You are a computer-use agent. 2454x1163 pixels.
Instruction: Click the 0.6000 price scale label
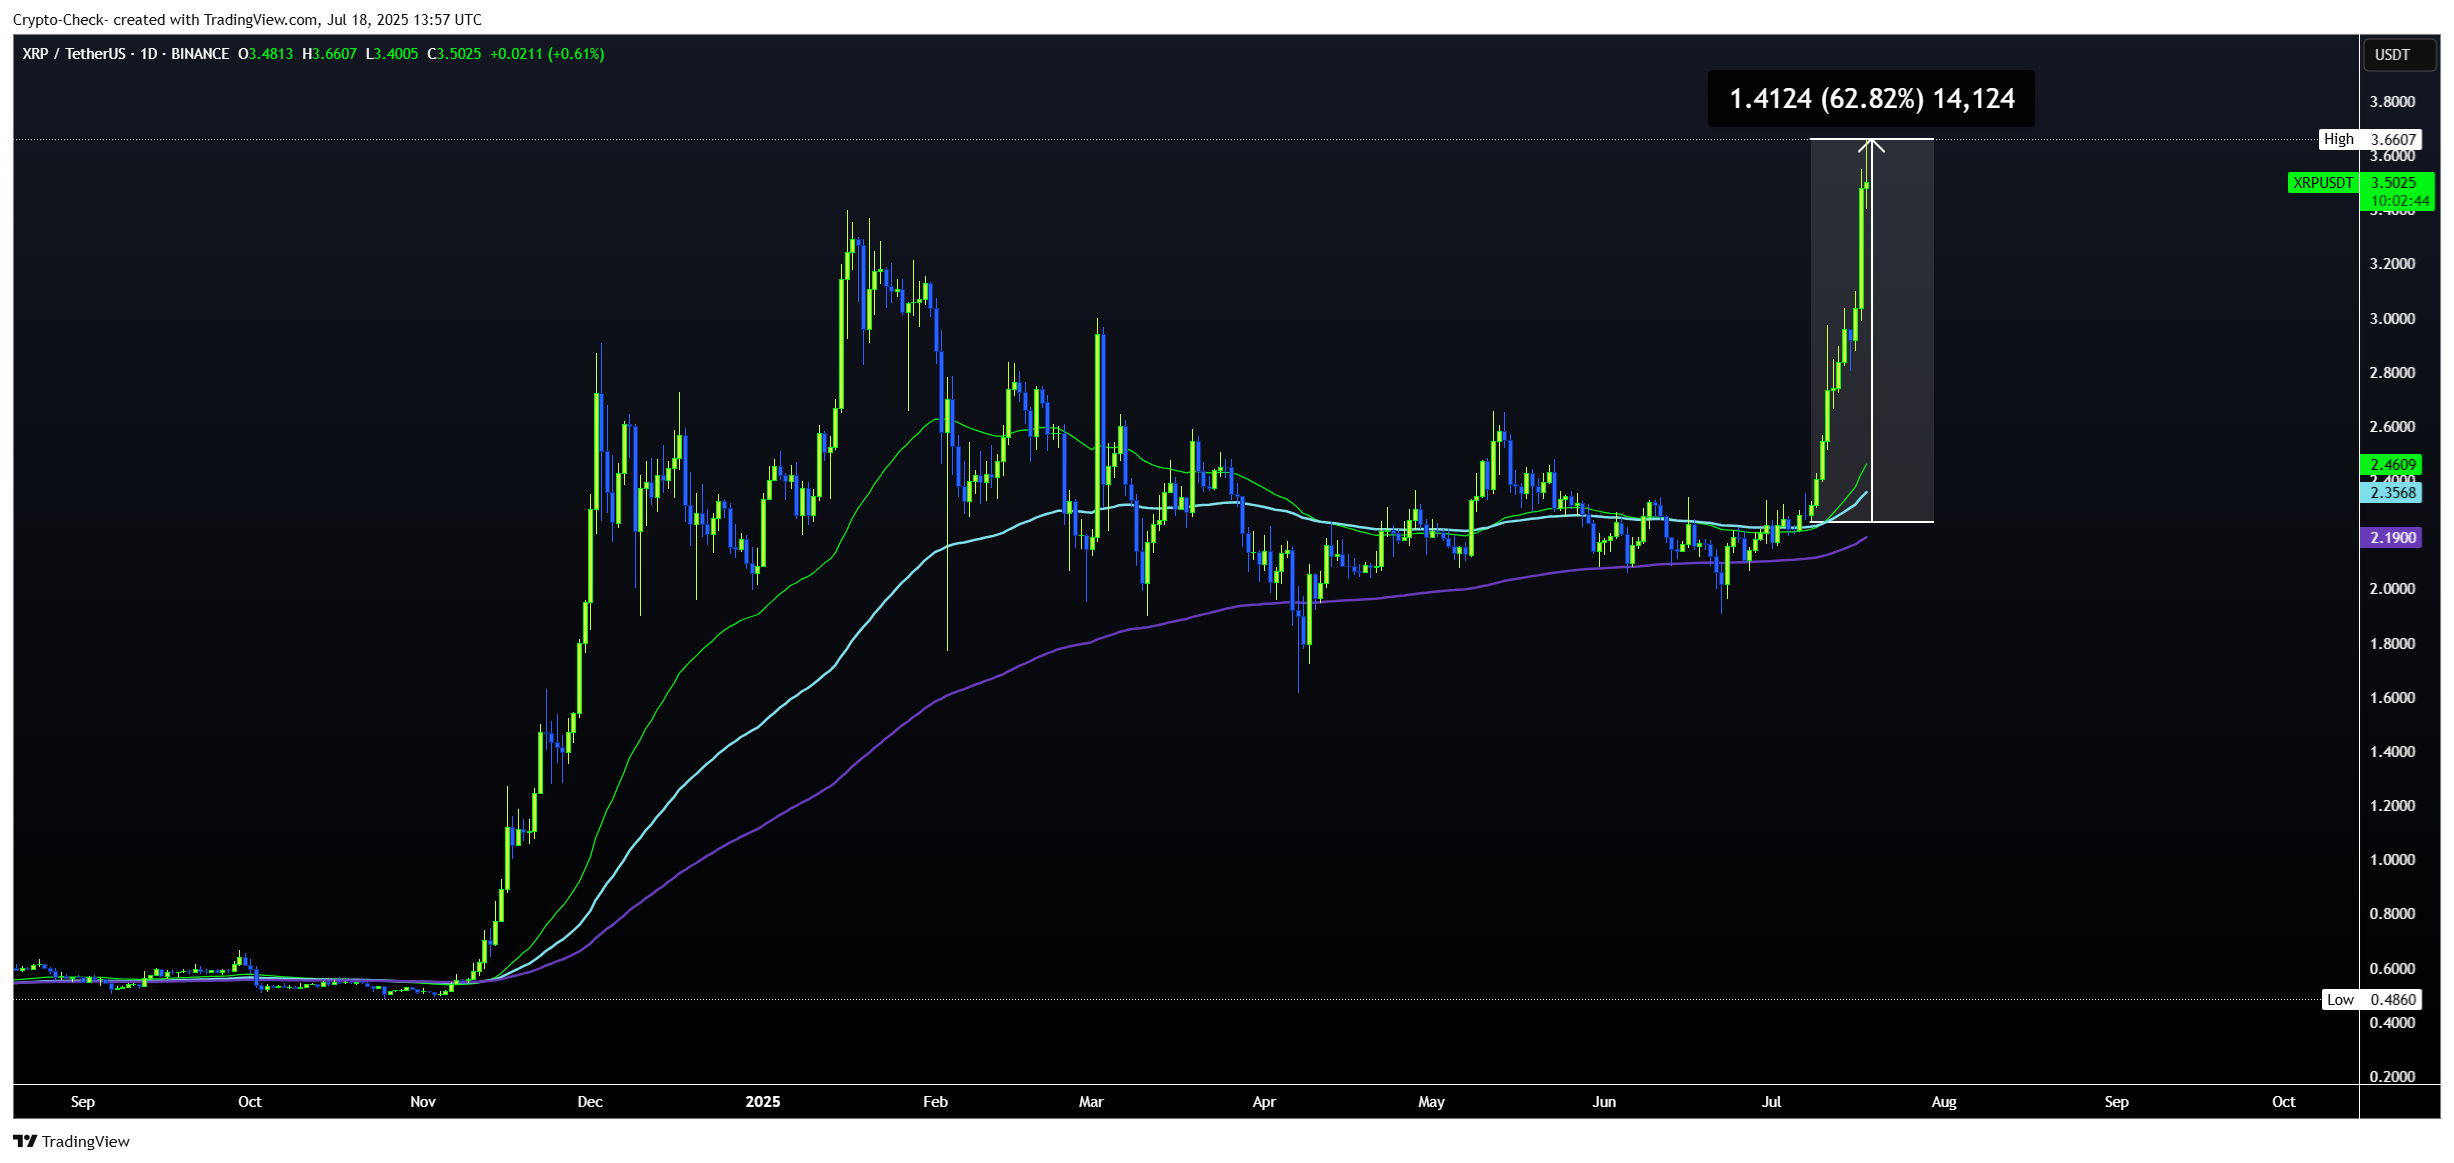tap(2392, 968)
